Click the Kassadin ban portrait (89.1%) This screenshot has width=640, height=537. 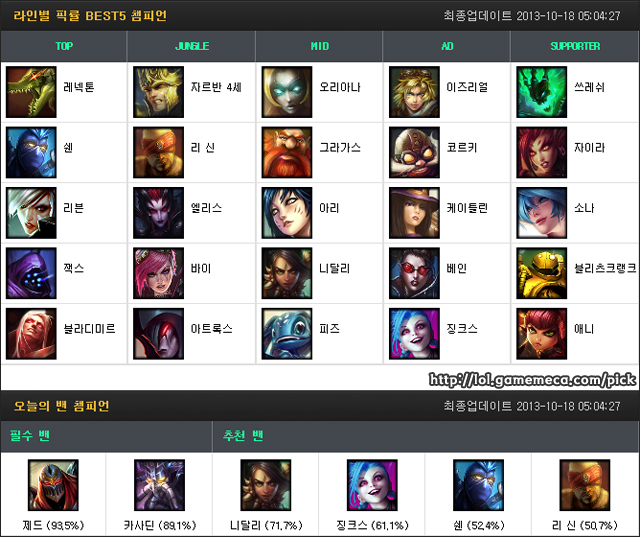tap(160, 485)
